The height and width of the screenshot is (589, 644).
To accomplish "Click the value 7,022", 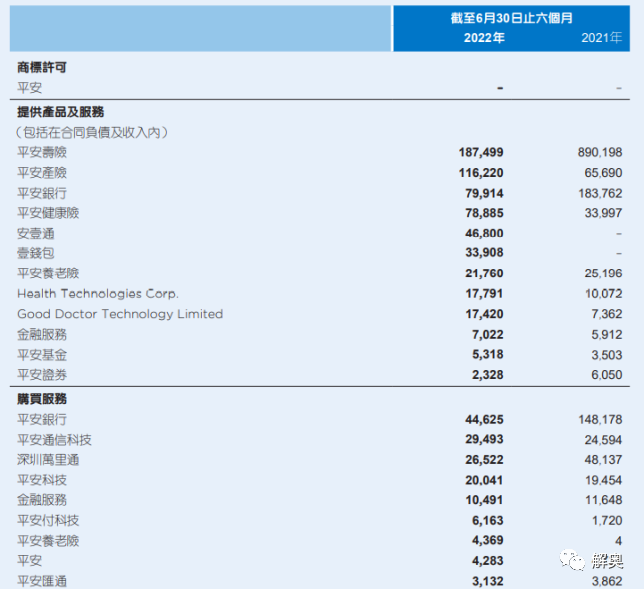I will pyautogui.click(x=488, y=334).
